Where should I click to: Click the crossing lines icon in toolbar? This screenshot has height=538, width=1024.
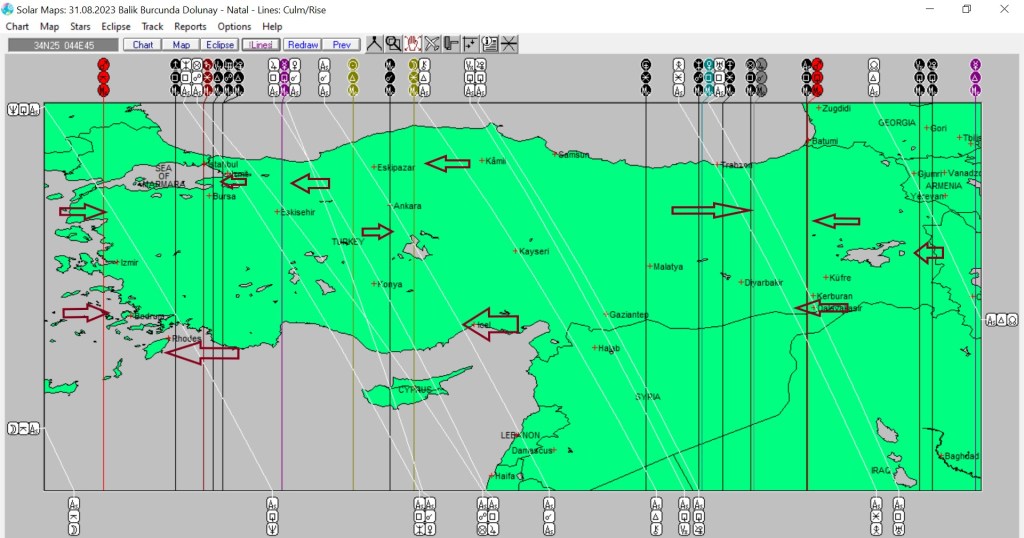point(509,44)
